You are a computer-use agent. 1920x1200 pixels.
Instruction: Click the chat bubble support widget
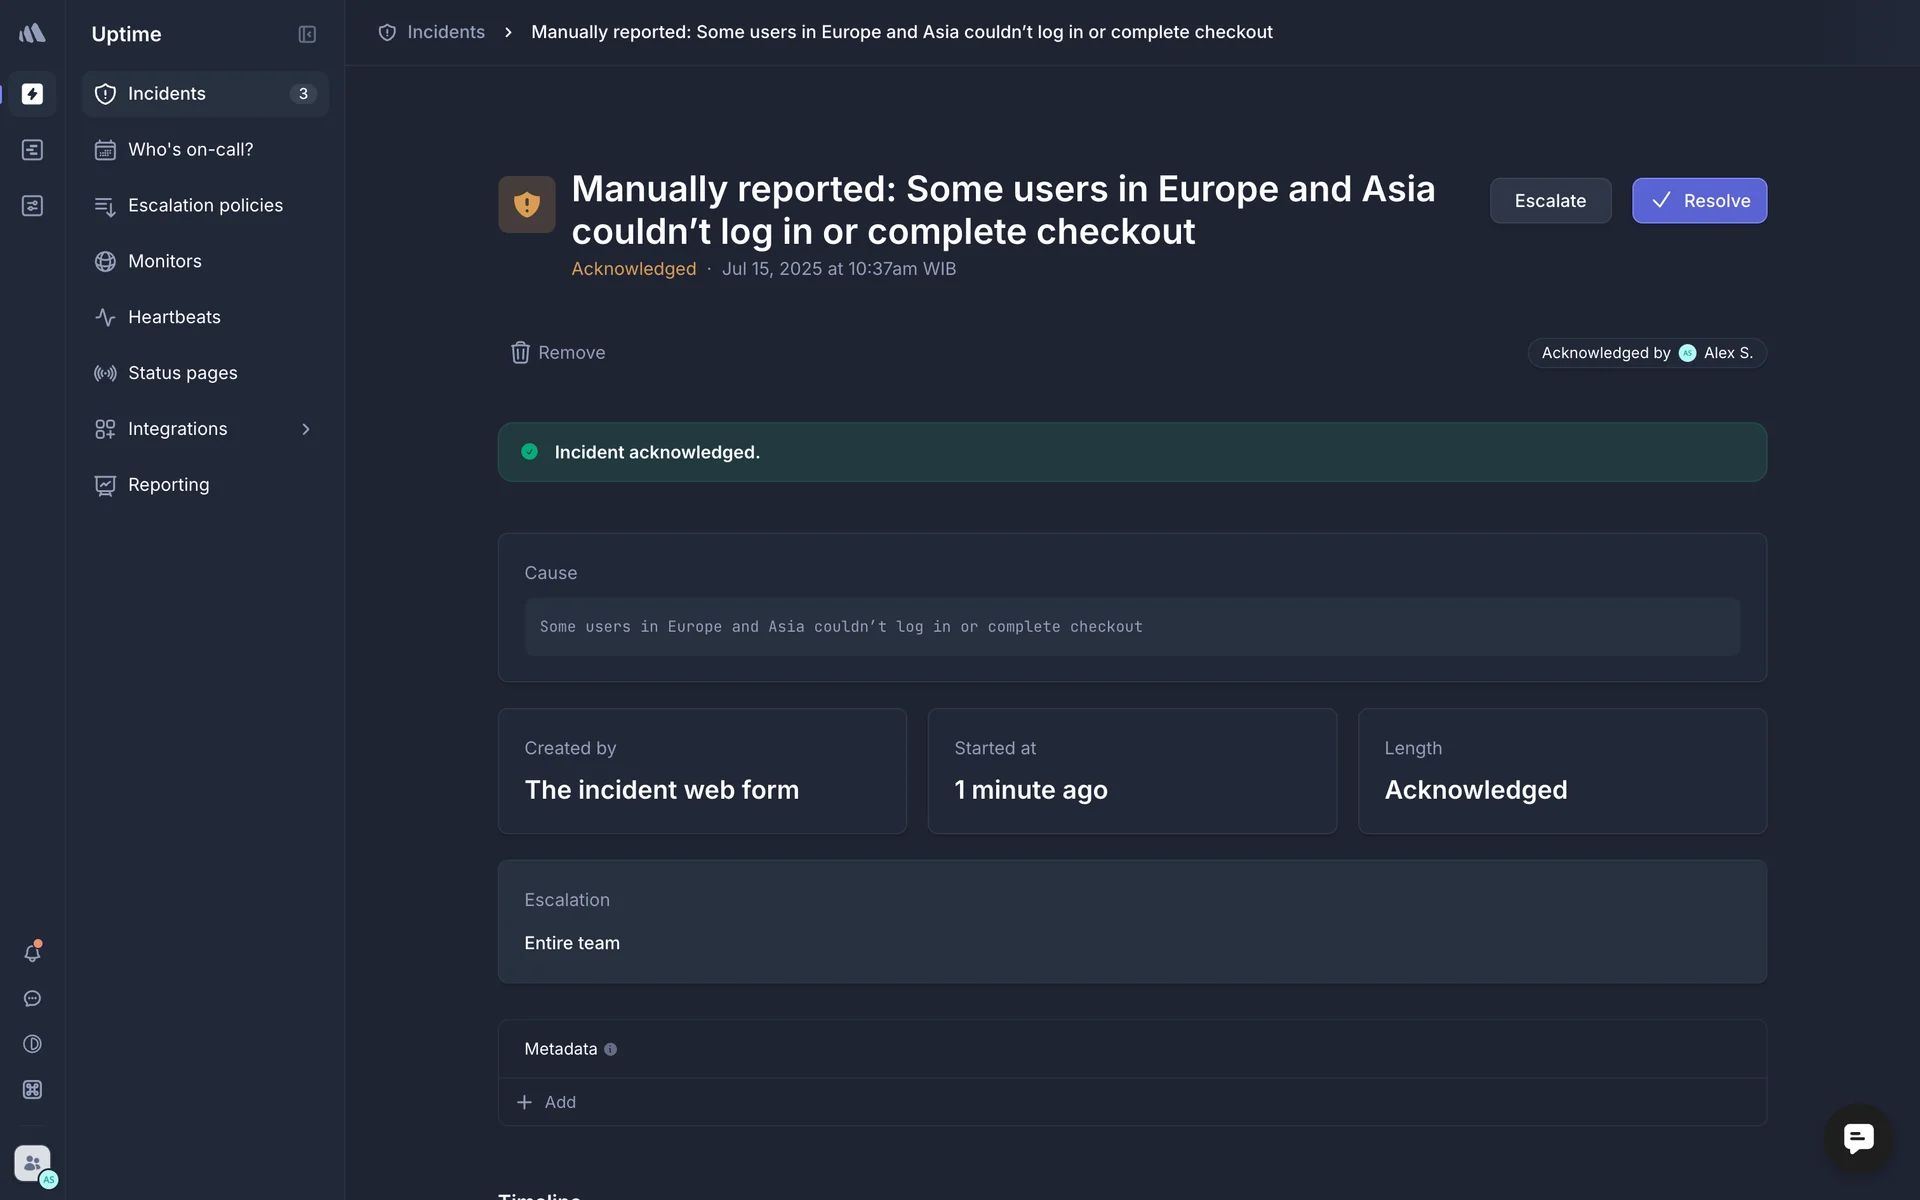1858,1138
